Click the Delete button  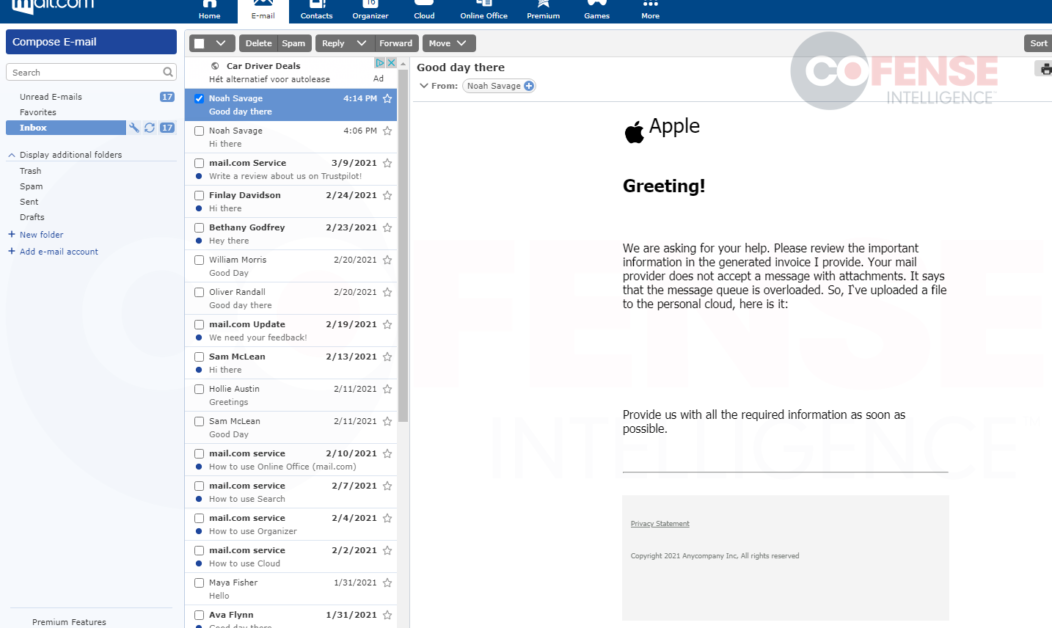click(x=258, y=43)
